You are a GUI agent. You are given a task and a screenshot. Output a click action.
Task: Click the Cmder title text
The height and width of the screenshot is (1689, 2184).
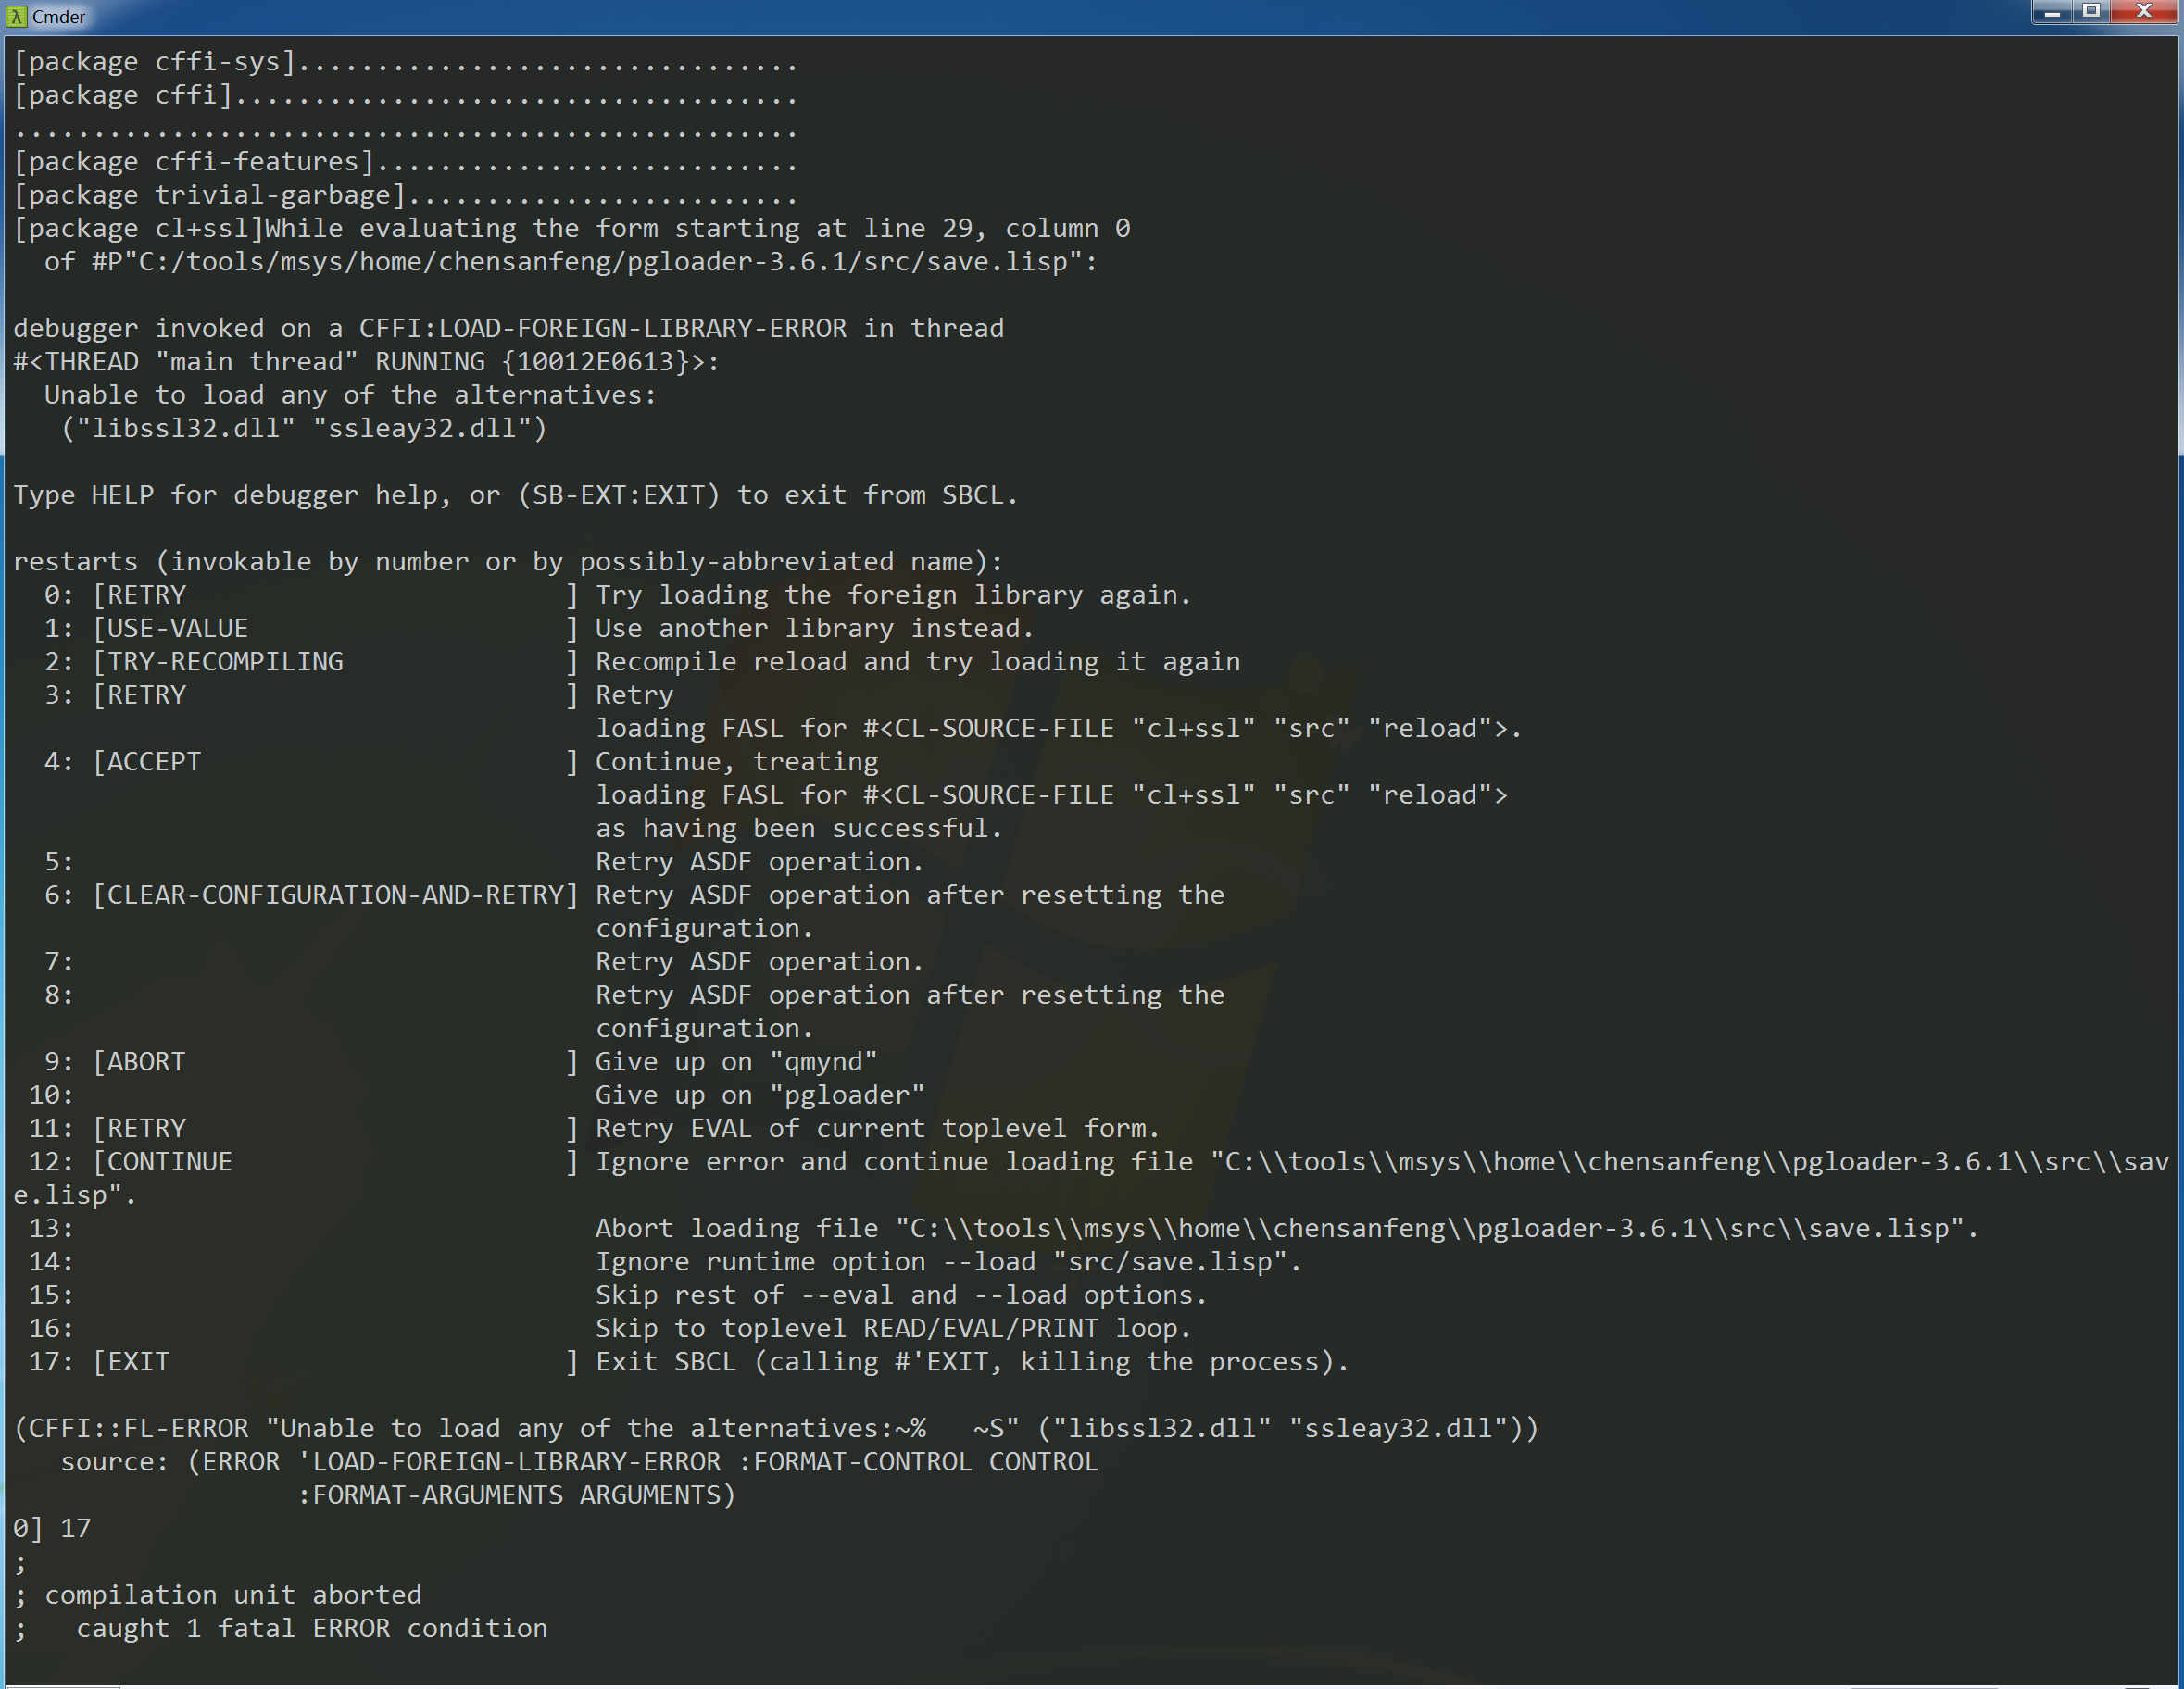coord(58,16)
